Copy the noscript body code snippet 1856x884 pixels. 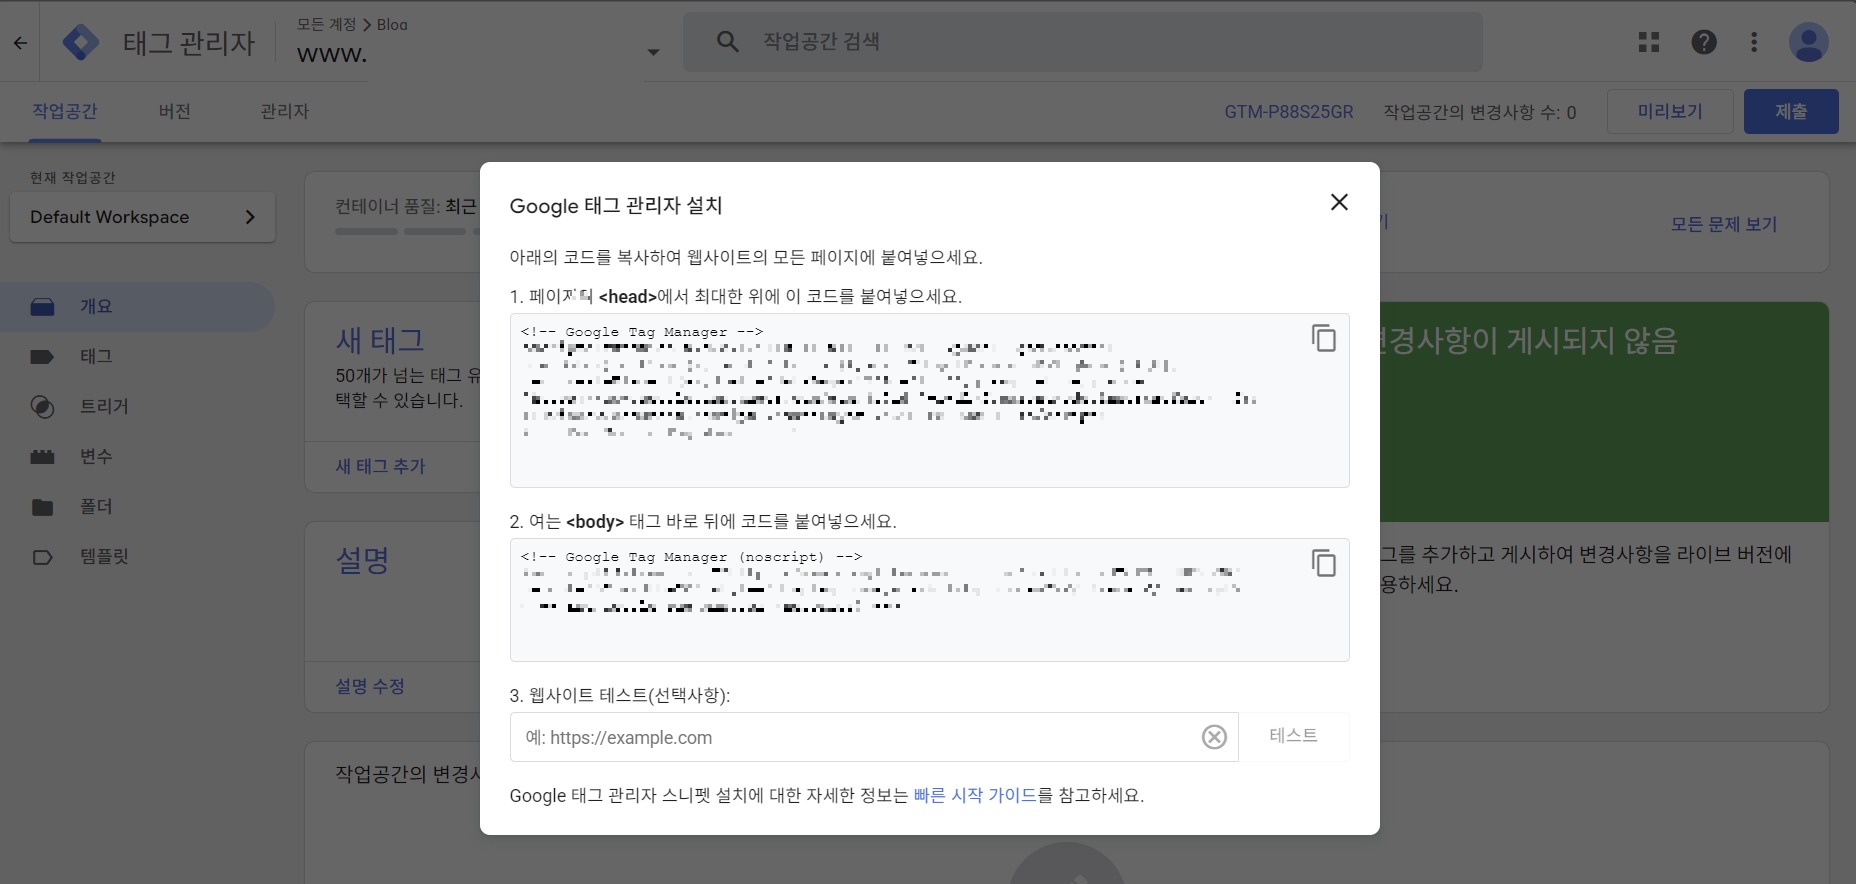coord(1324,563)
